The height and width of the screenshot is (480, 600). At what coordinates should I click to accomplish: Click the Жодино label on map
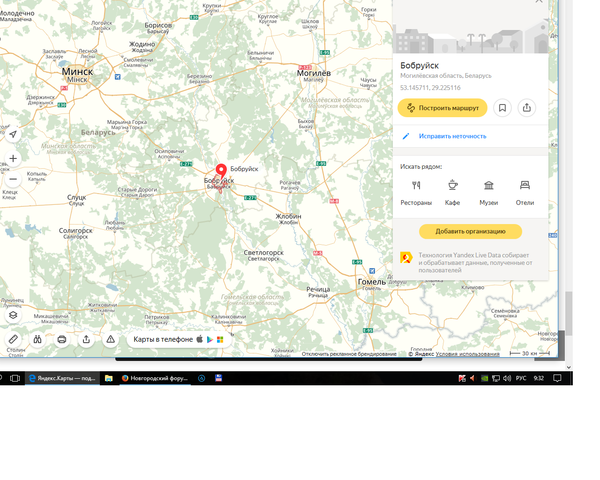(142, 44)
